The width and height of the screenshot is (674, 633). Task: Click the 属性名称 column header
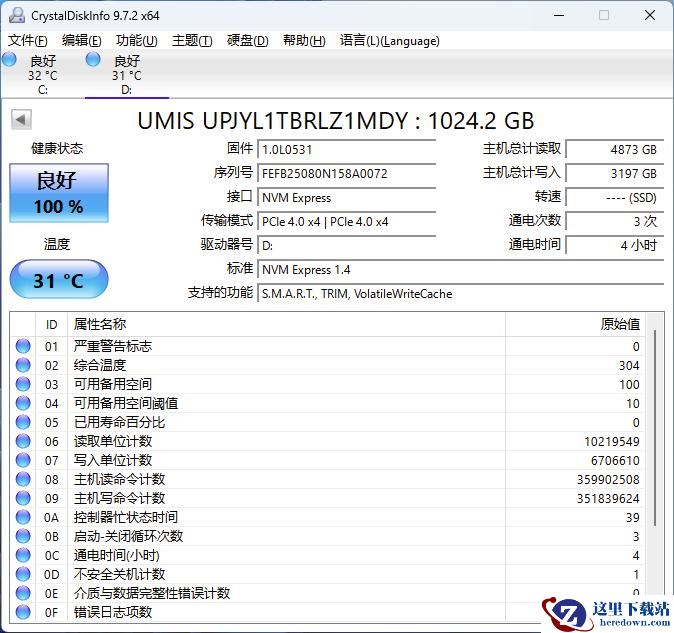[100, 324]
